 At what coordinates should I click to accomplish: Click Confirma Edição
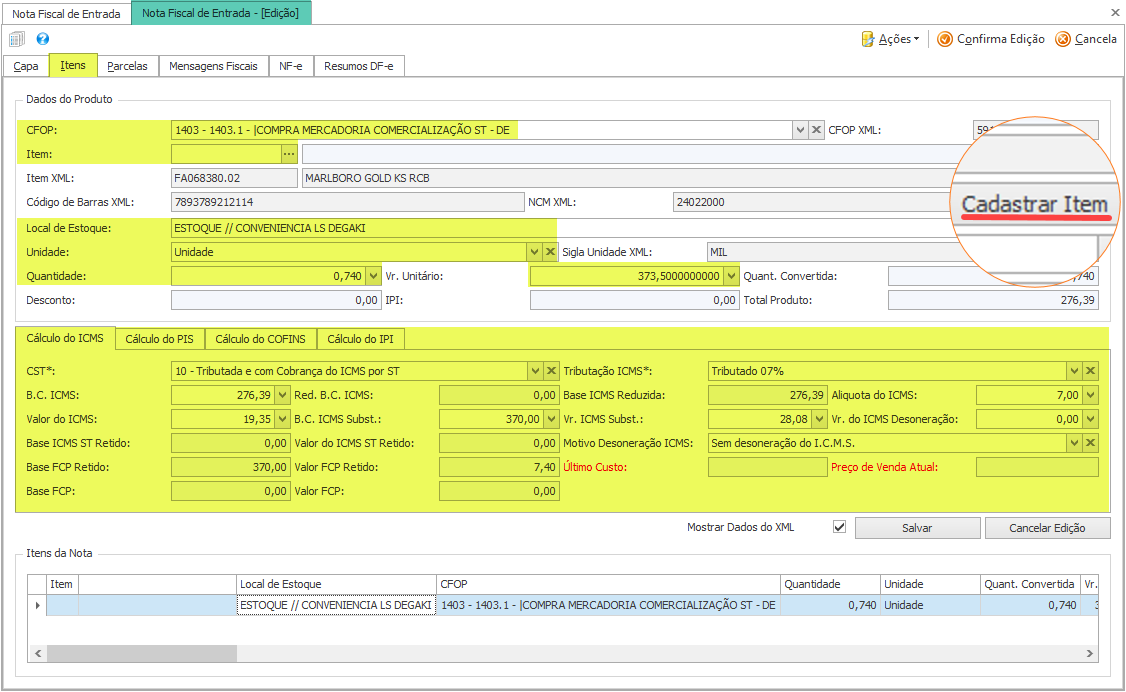(x=991, y=39)
